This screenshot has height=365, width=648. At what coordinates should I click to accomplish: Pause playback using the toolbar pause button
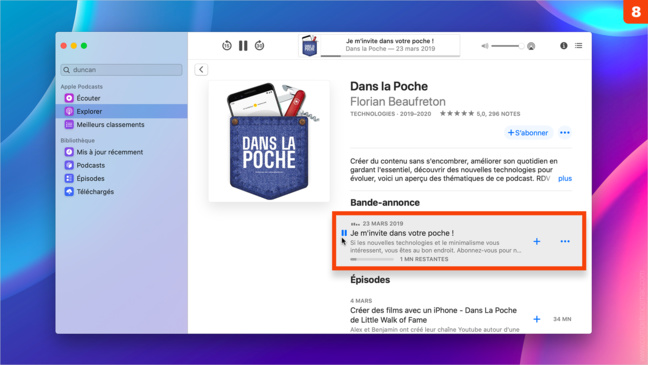(x=243, y=46)
